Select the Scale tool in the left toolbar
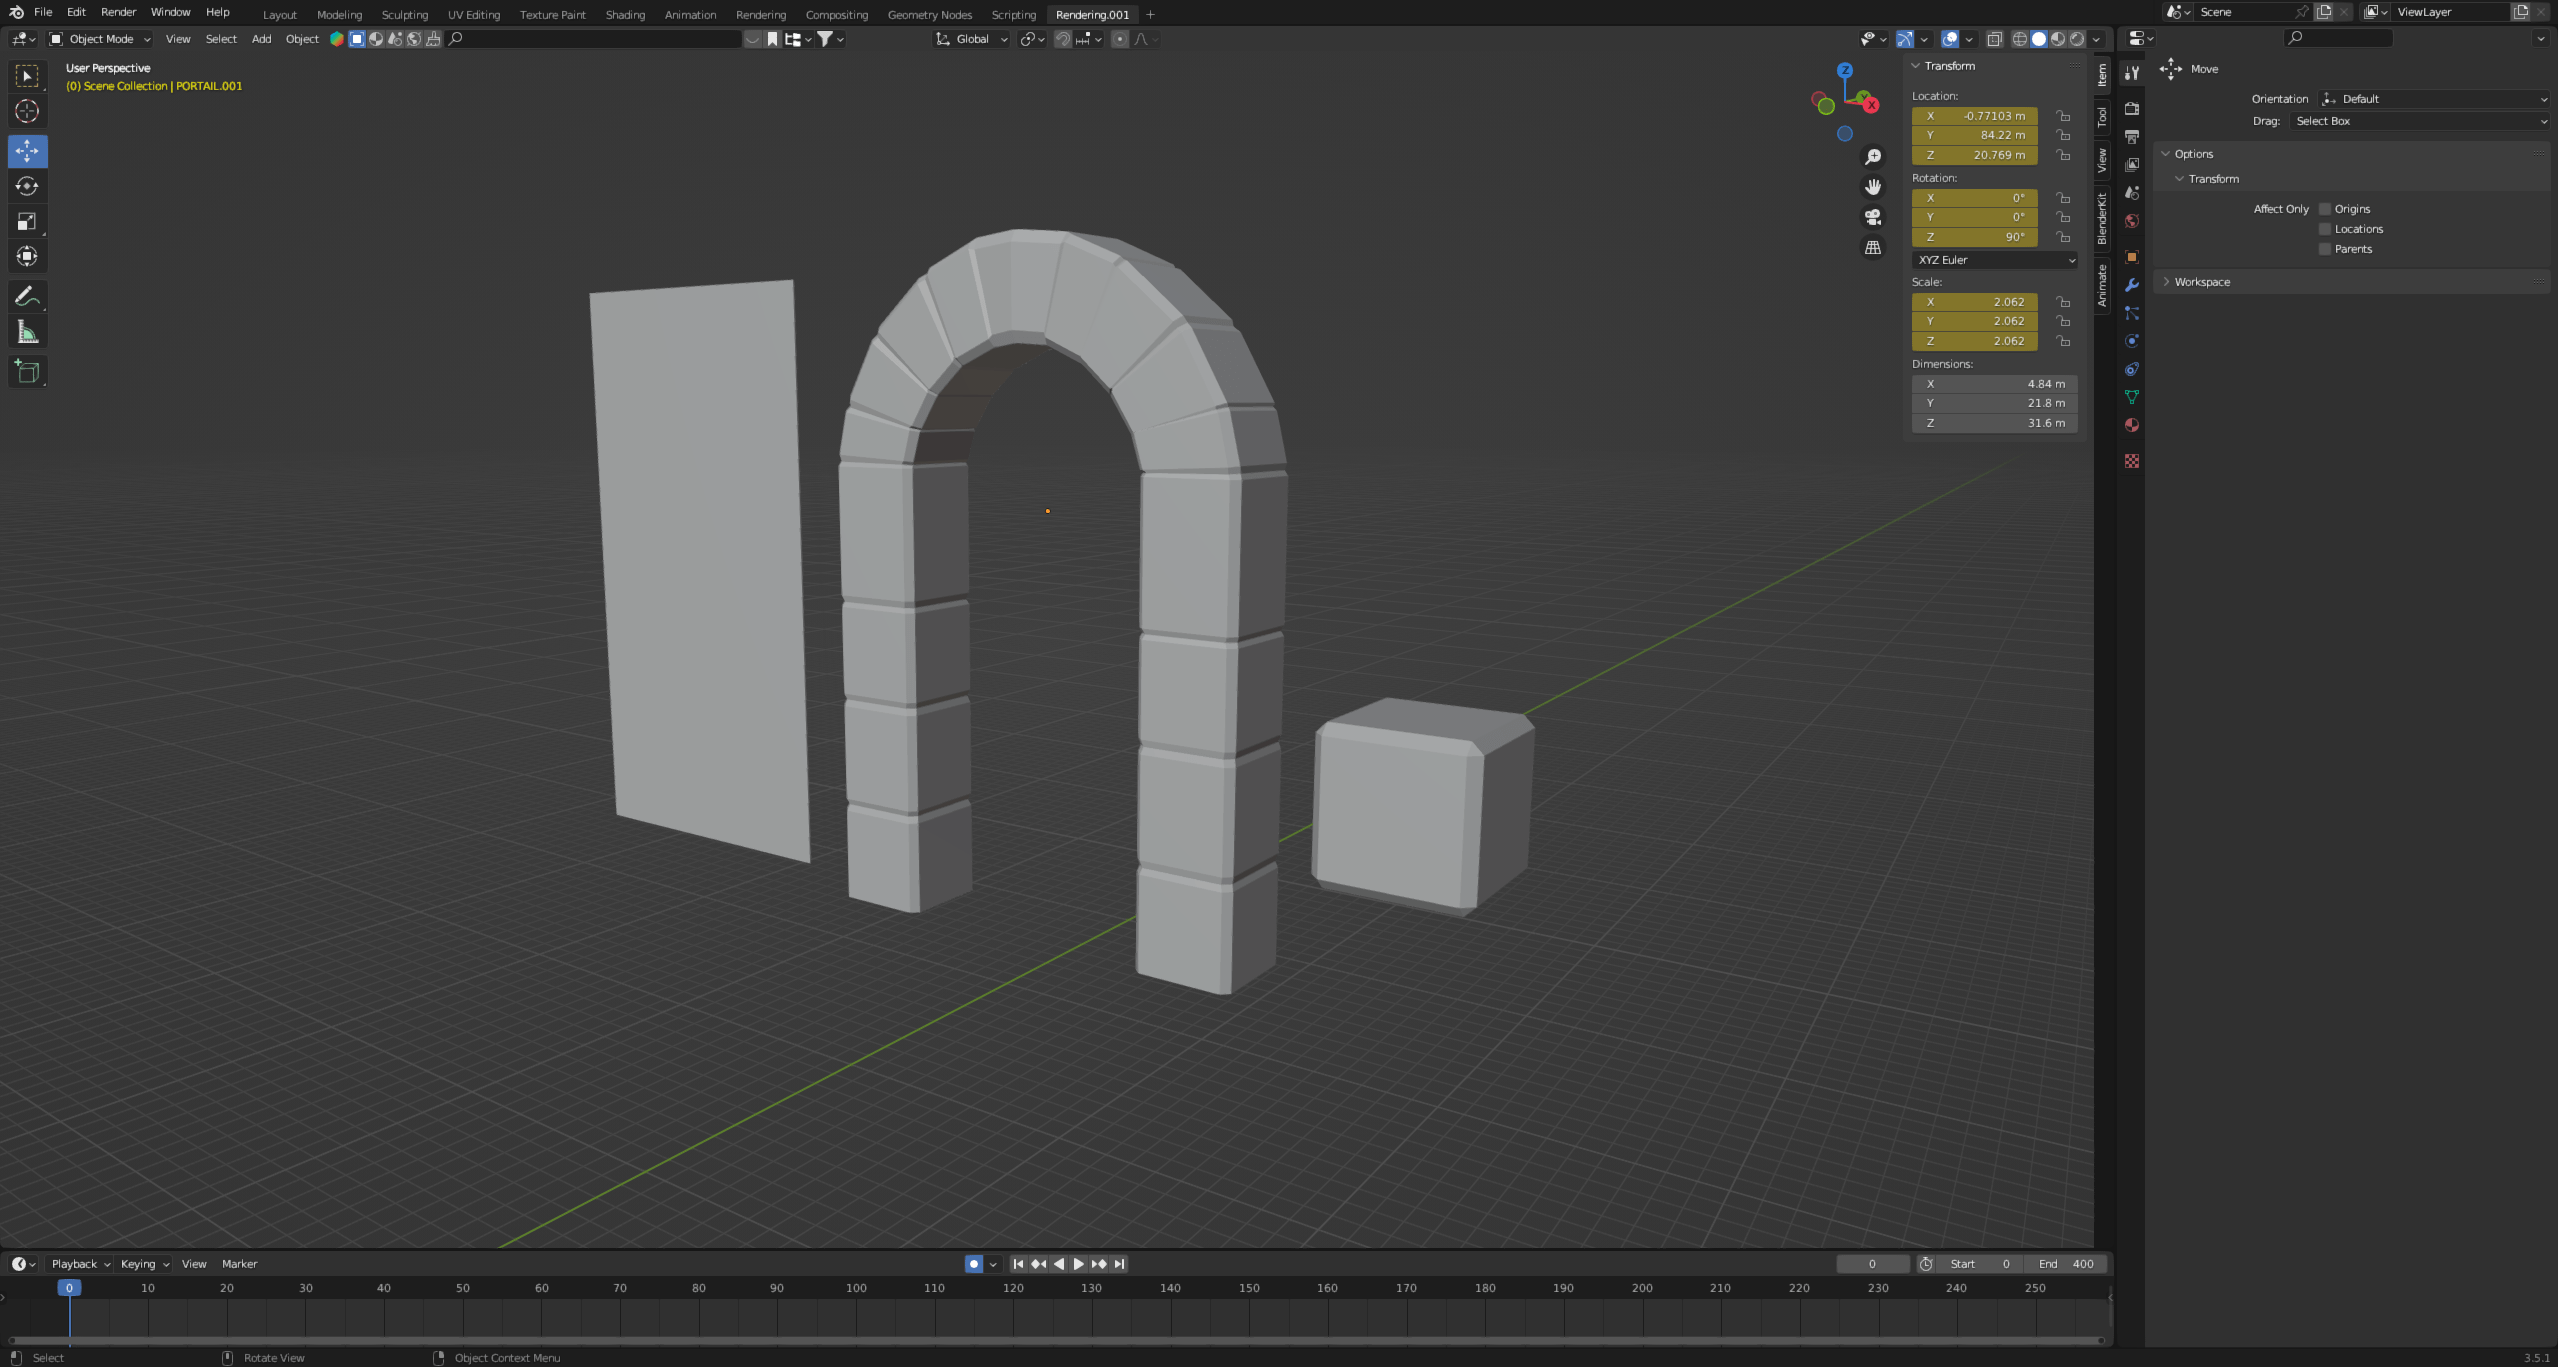The width and height of the screenshot is (2558, 1367). [x=27, y=221]
